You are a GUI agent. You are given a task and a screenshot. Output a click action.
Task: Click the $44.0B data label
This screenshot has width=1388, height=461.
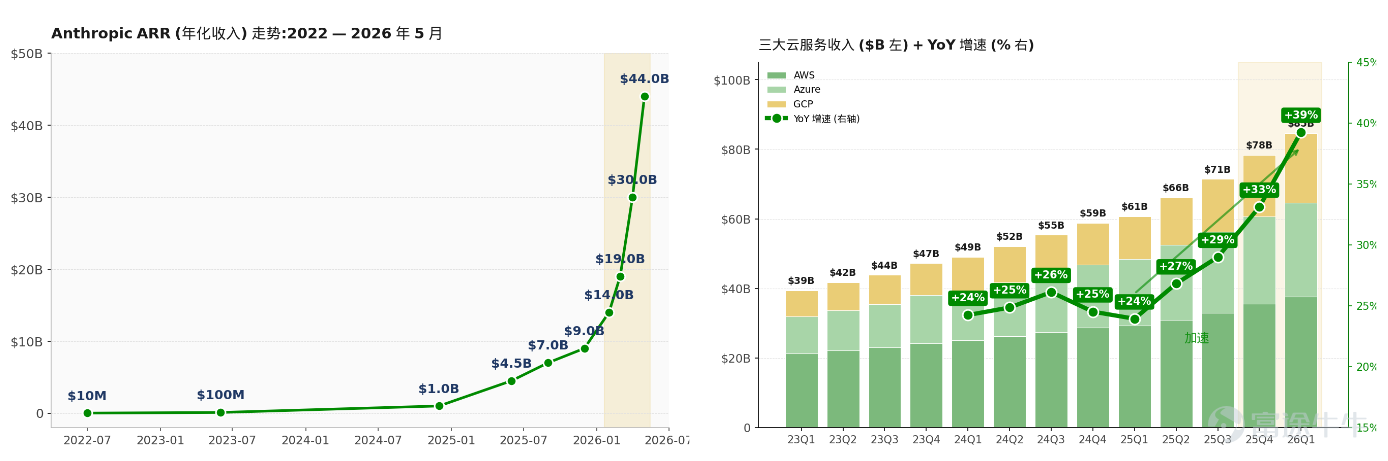click(644, 79)
